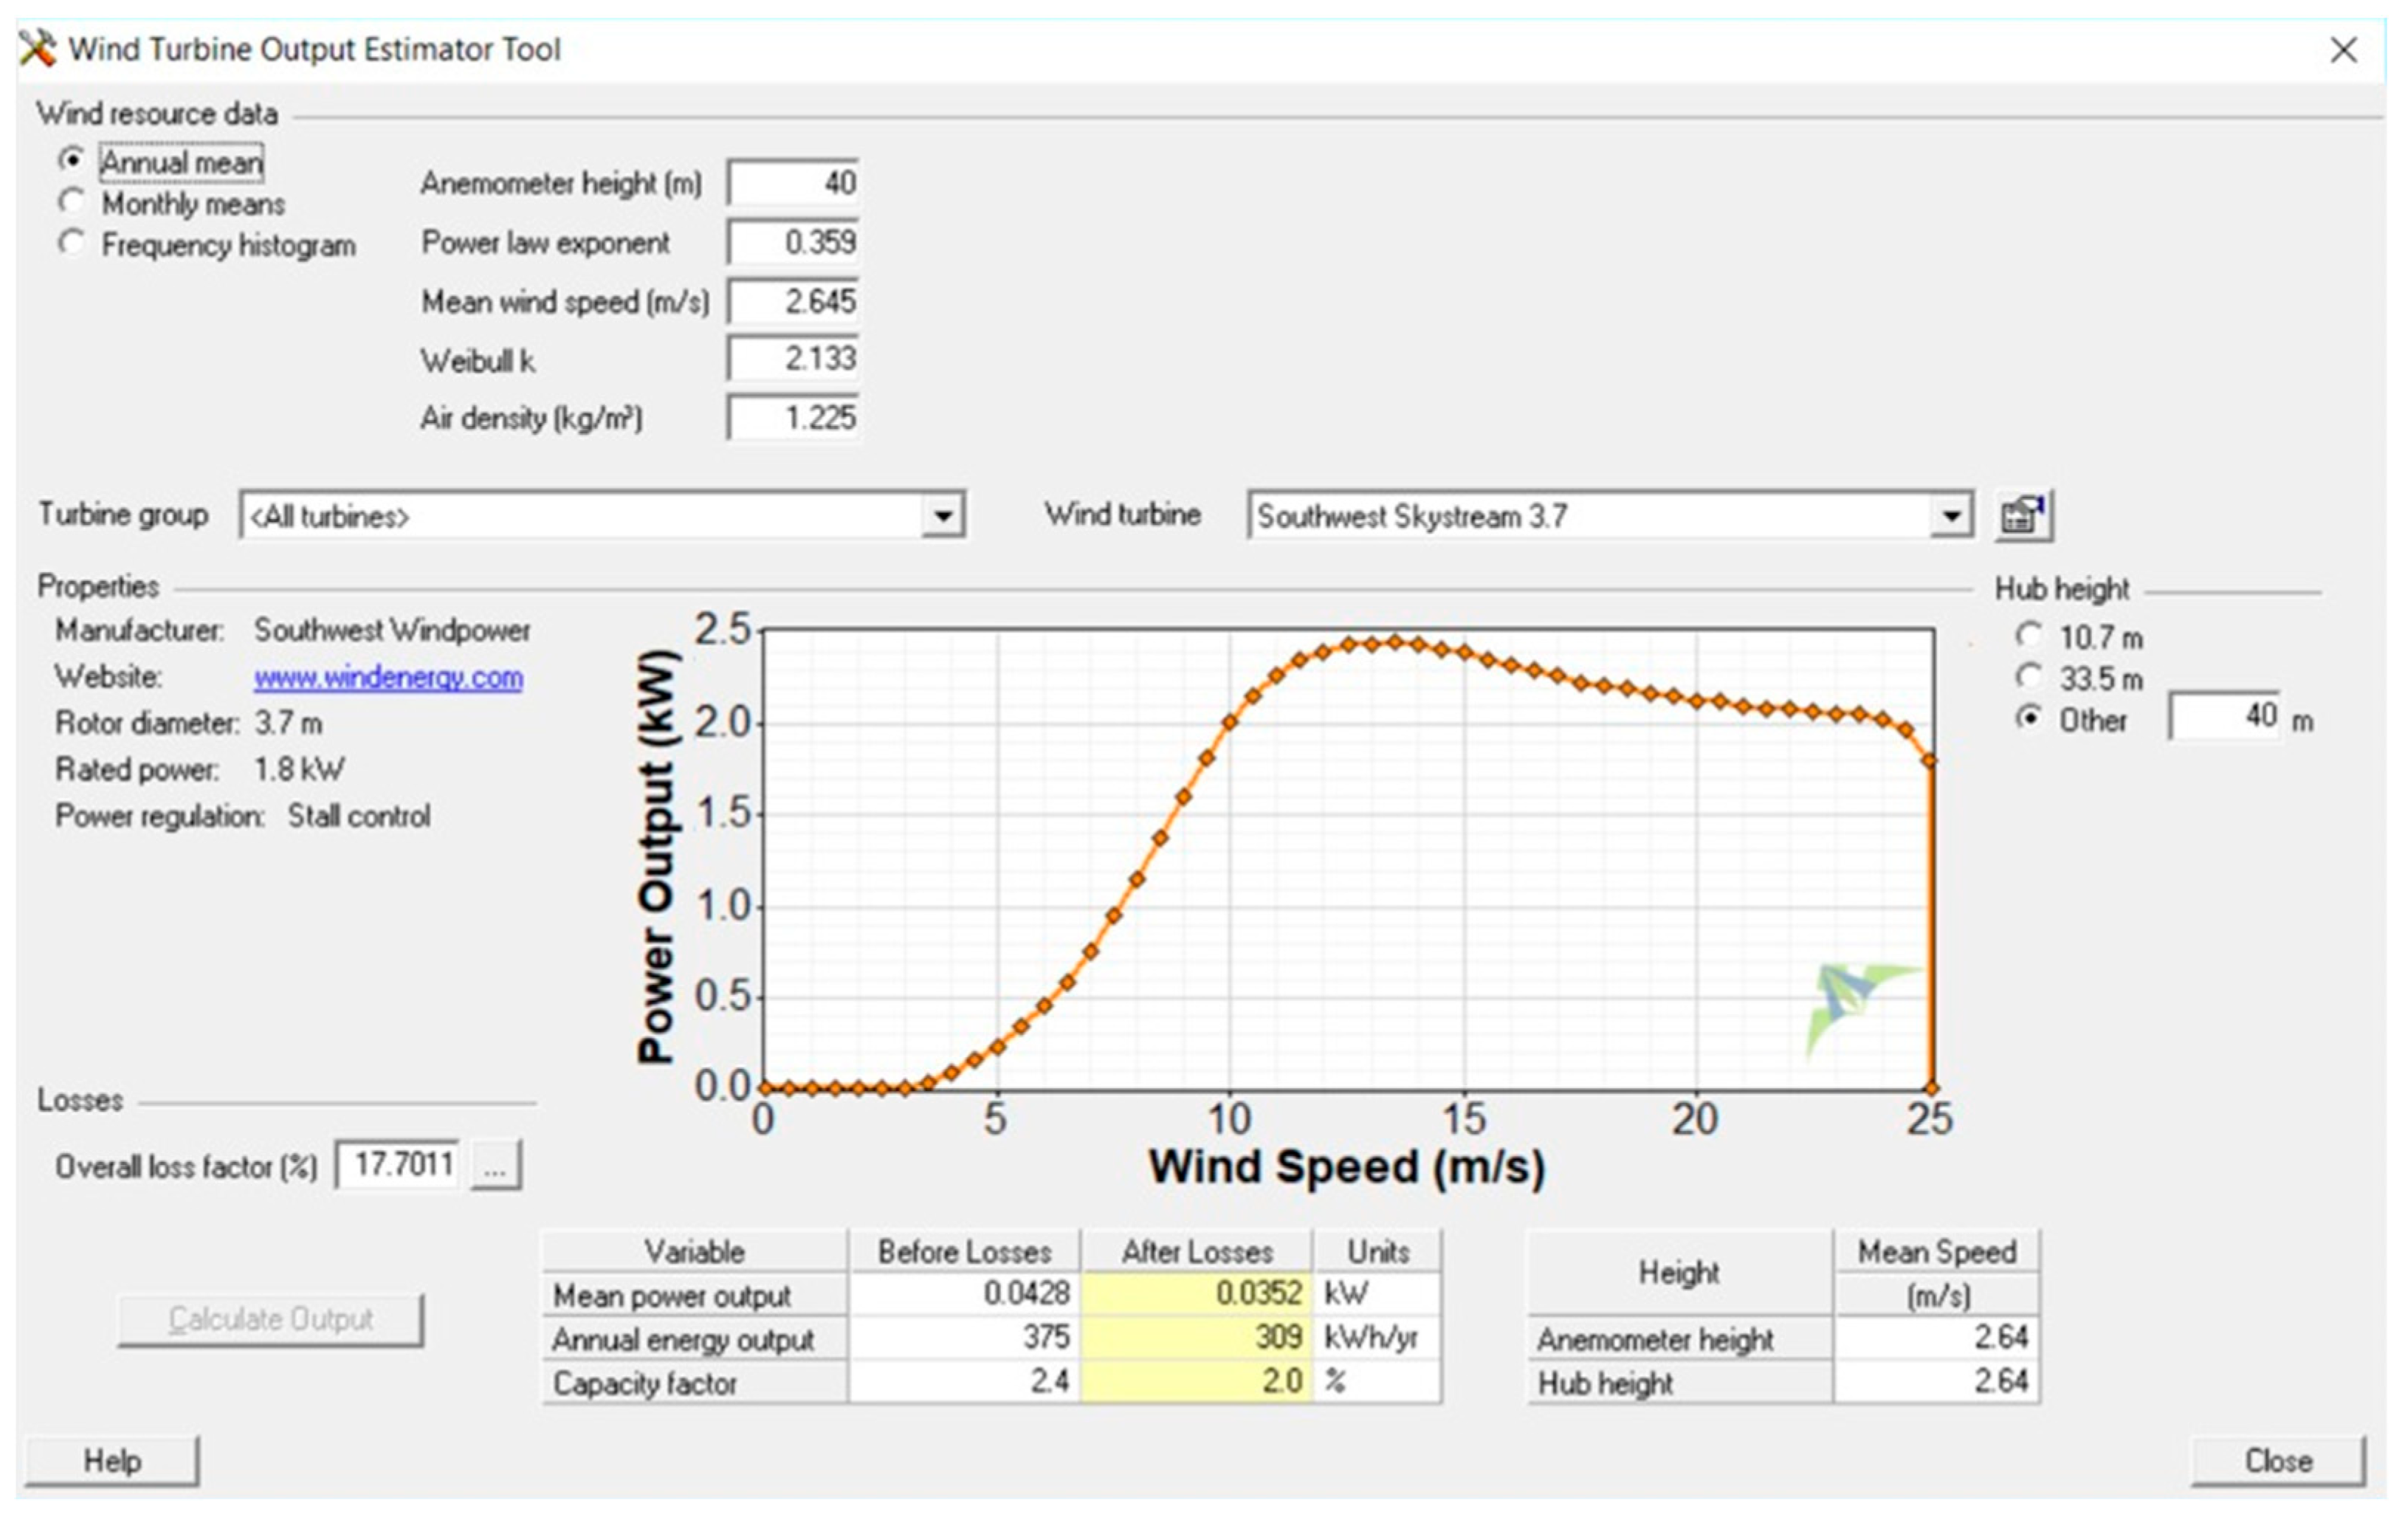Expand the Turbine group dropdown
This screenshot has width=2408, height=1517.
[x=942, y=516]
